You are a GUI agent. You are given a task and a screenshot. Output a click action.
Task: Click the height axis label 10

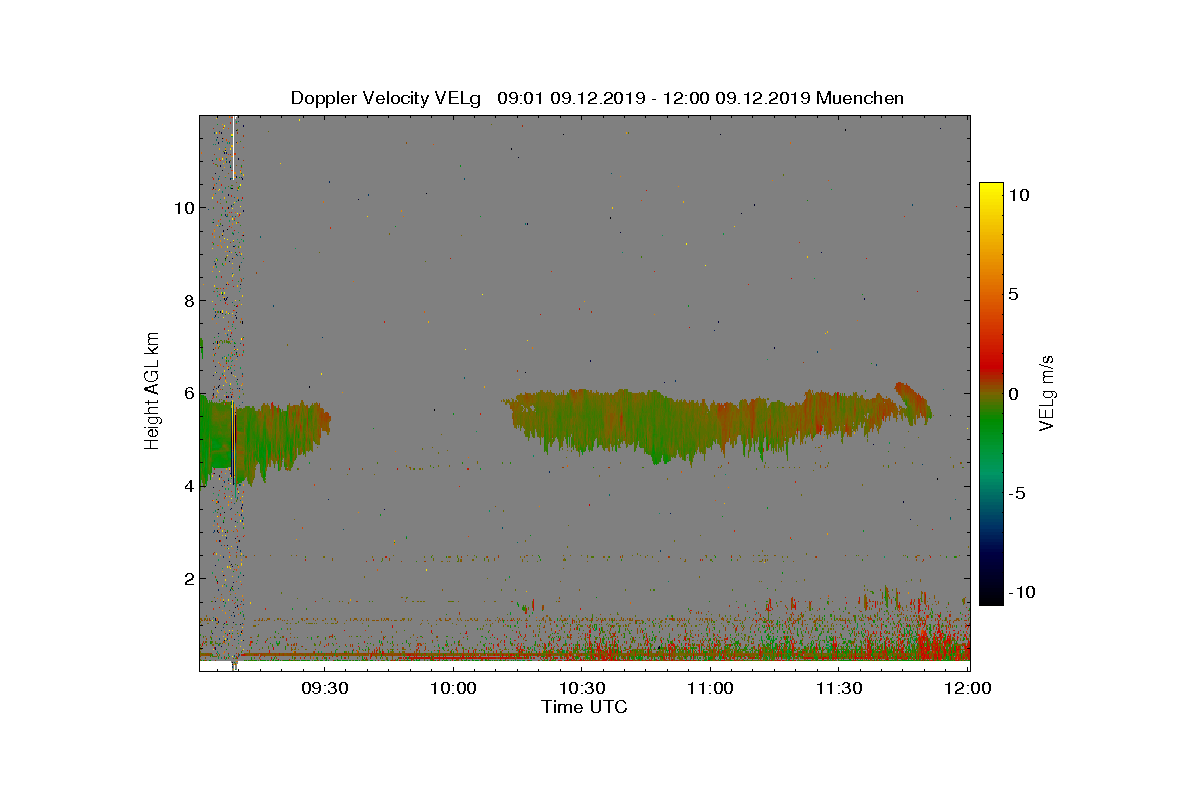coord(182,208)
